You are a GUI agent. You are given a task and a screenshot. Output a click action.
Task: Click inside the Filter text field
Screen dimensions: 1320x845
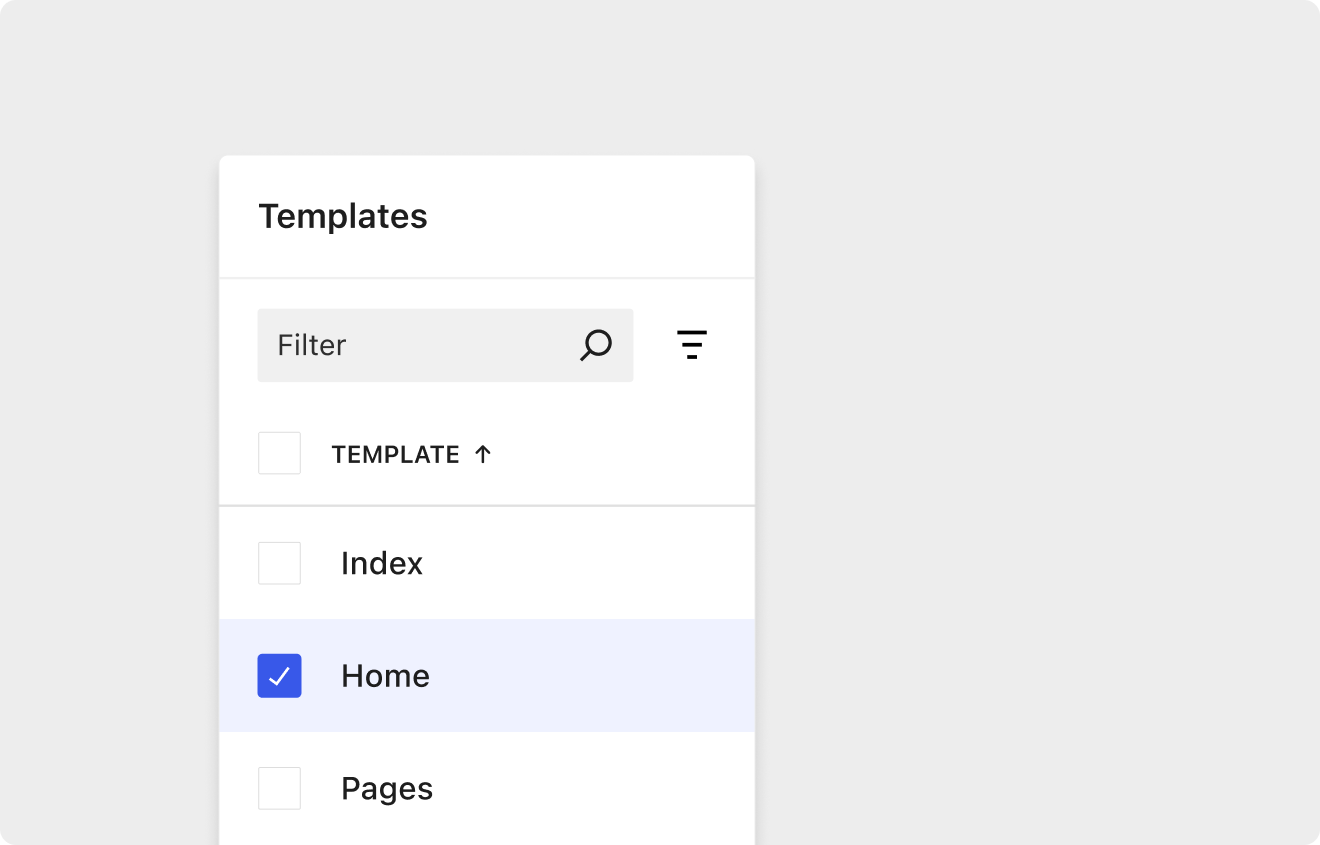pos(400,344)
